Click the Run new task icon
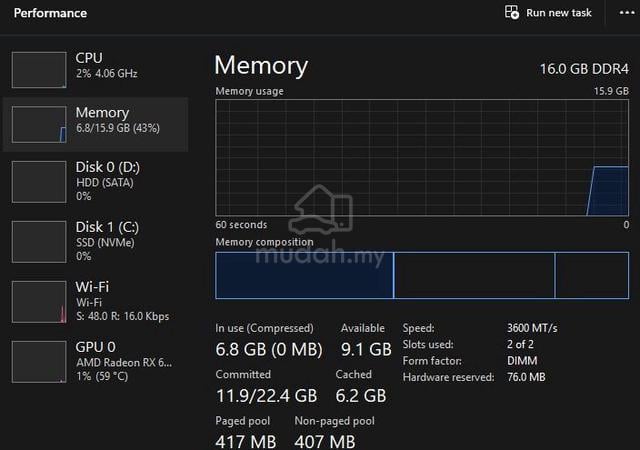 click(x=511, y=12)
